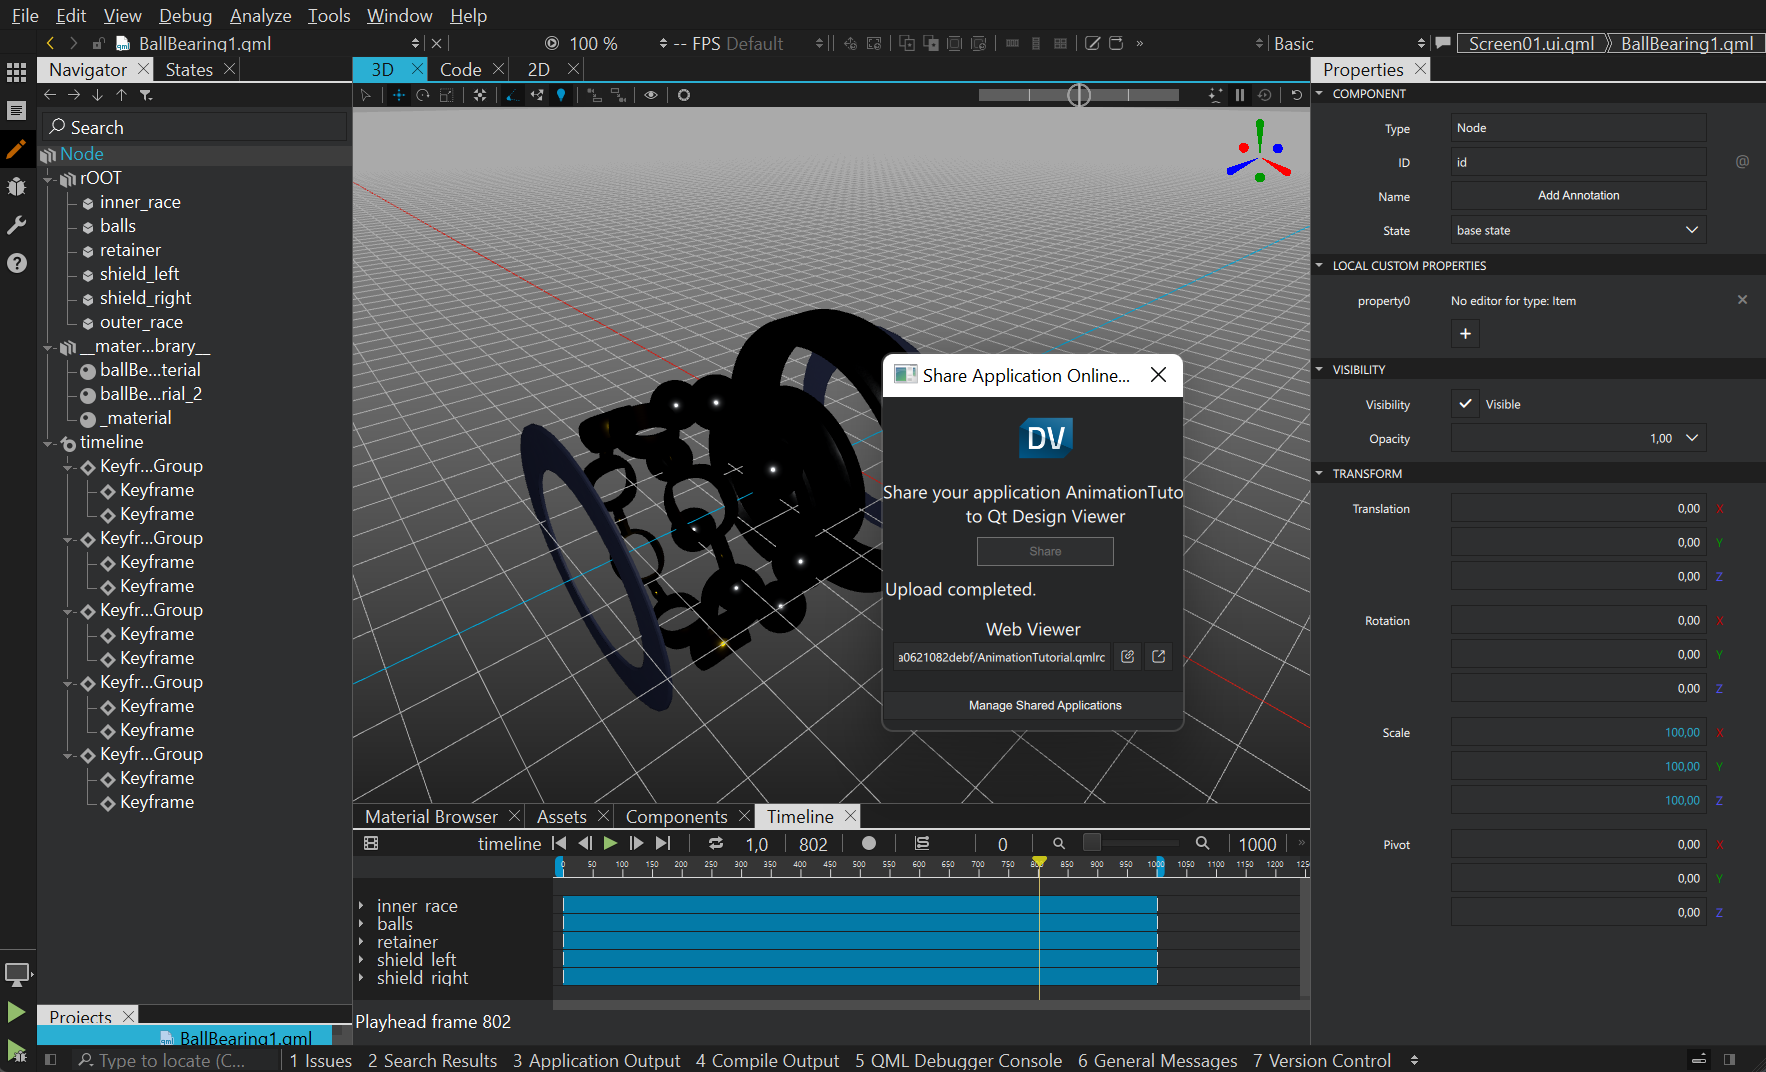This screenshot has width=1766, height=1072.
Task: Open the Web Viewer link externally
Action: (x=1158, y=657)
